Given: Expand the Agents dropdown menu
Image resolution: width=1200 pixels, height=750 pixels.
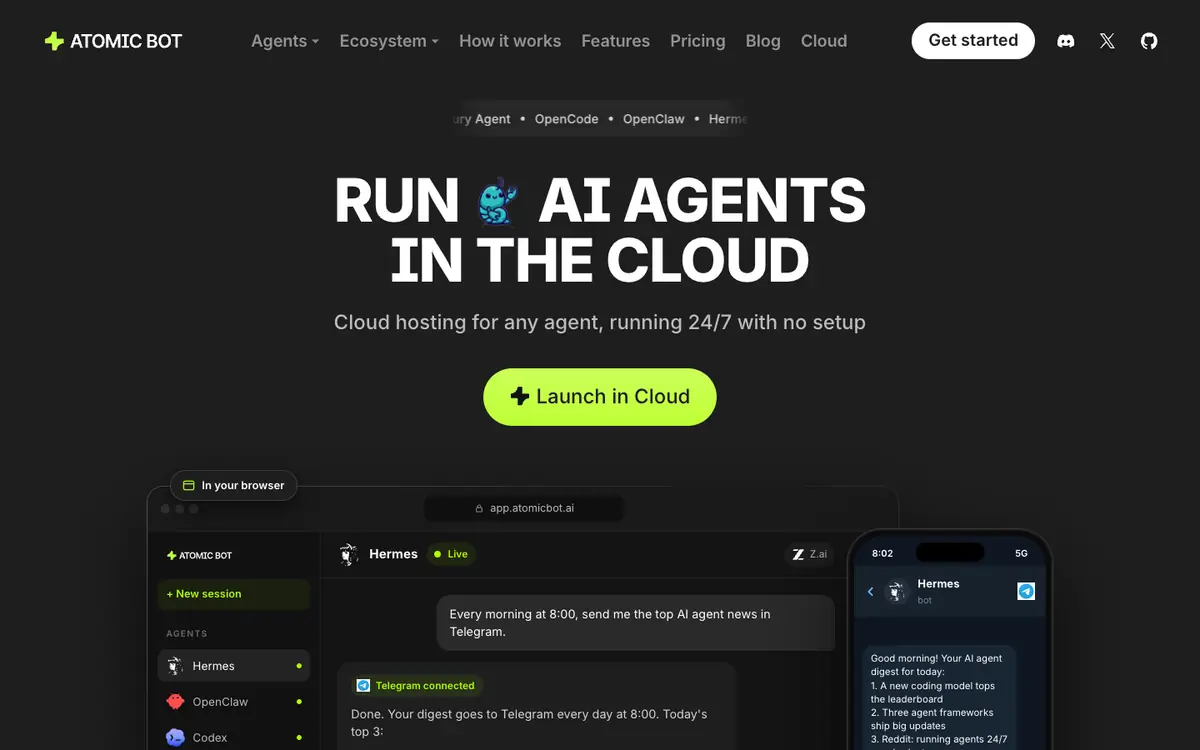Looking at the screenshot, I should [285, 41].
